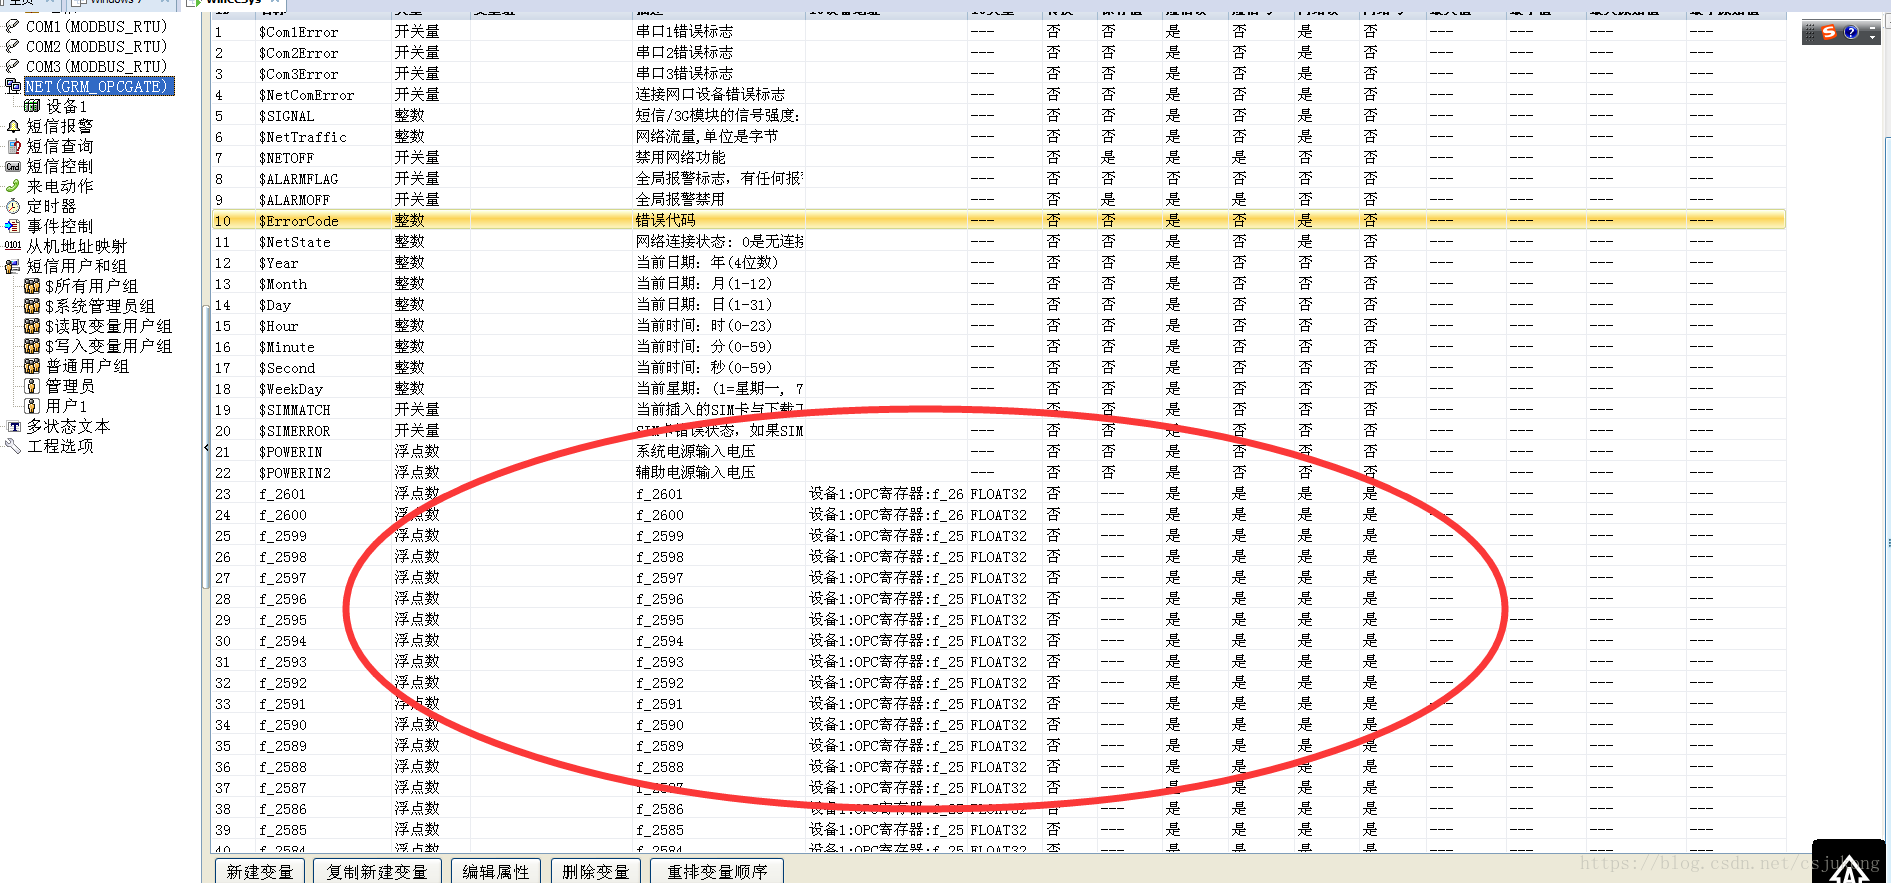Click the Sogou input method S icon
The image size is (1891, 883).
pyautogui.click(x=1829, y=32)
